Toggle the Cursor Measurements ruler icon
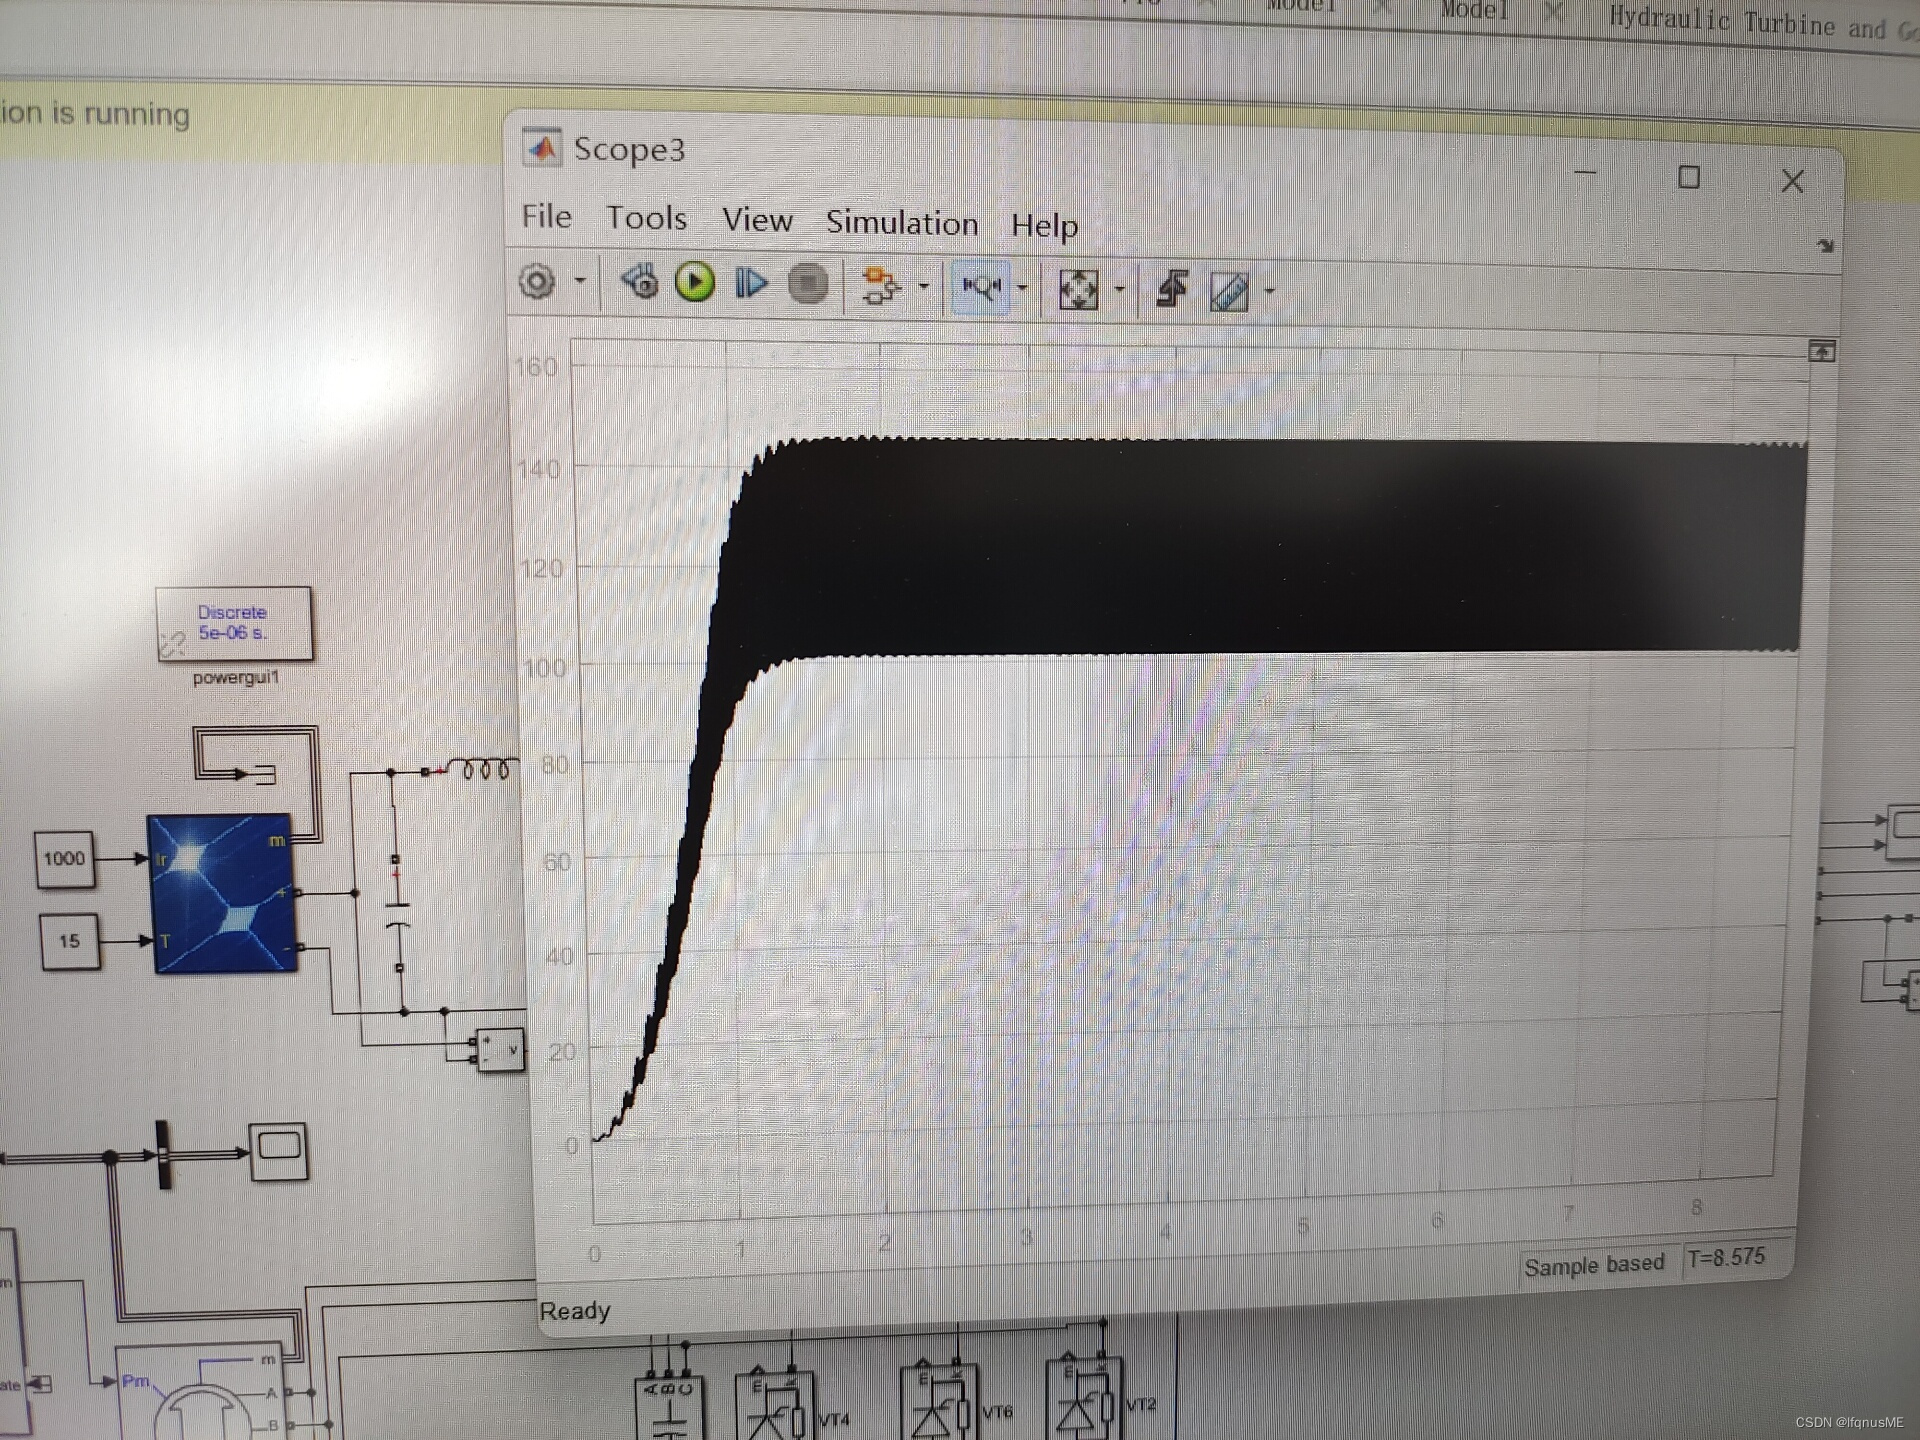This screenshot has height=1440, width=1920. tap(1229, 292)
